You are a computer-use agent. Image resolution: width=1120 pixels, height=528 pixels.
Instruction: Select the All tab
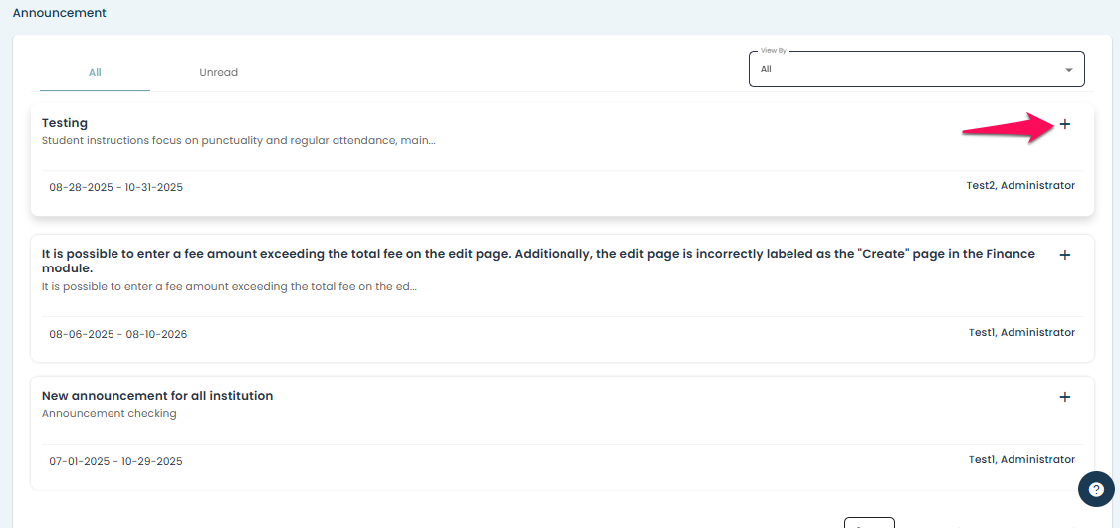[x=95, y=72]
